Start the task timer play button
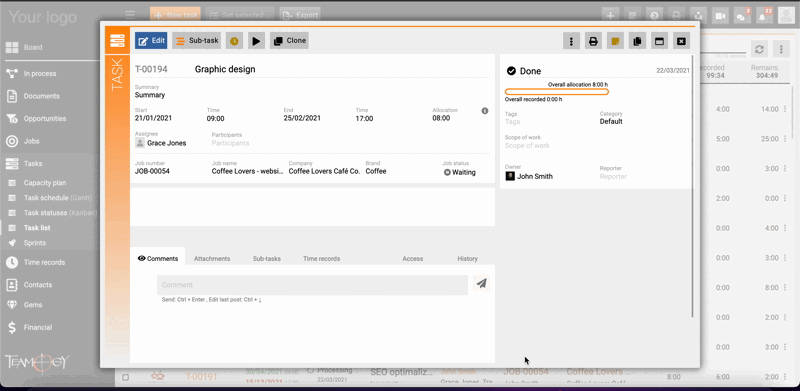 [x=257, y=41]
